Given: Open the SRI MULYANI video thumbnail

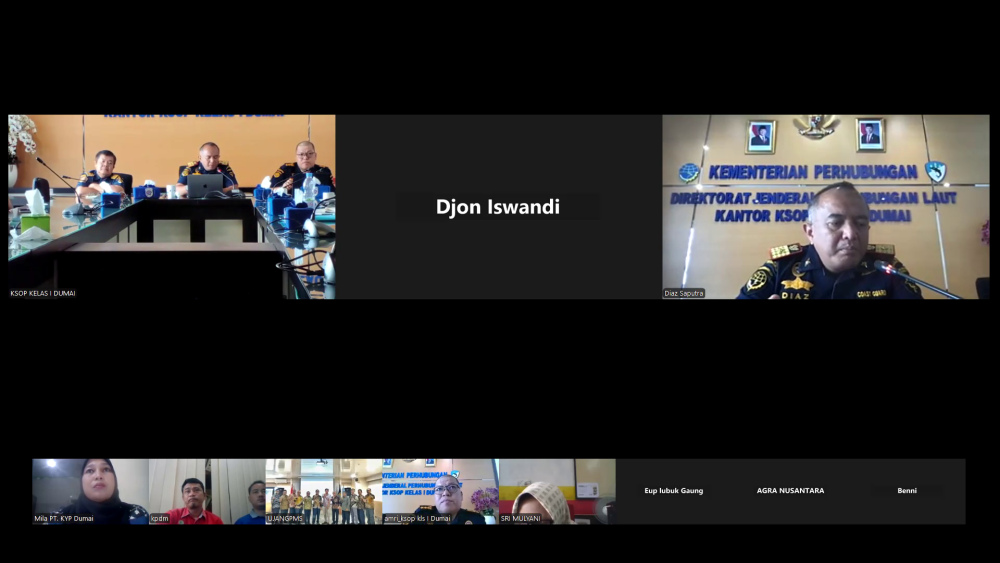Looking at the screenshot, I should click(x=557, y=492).
